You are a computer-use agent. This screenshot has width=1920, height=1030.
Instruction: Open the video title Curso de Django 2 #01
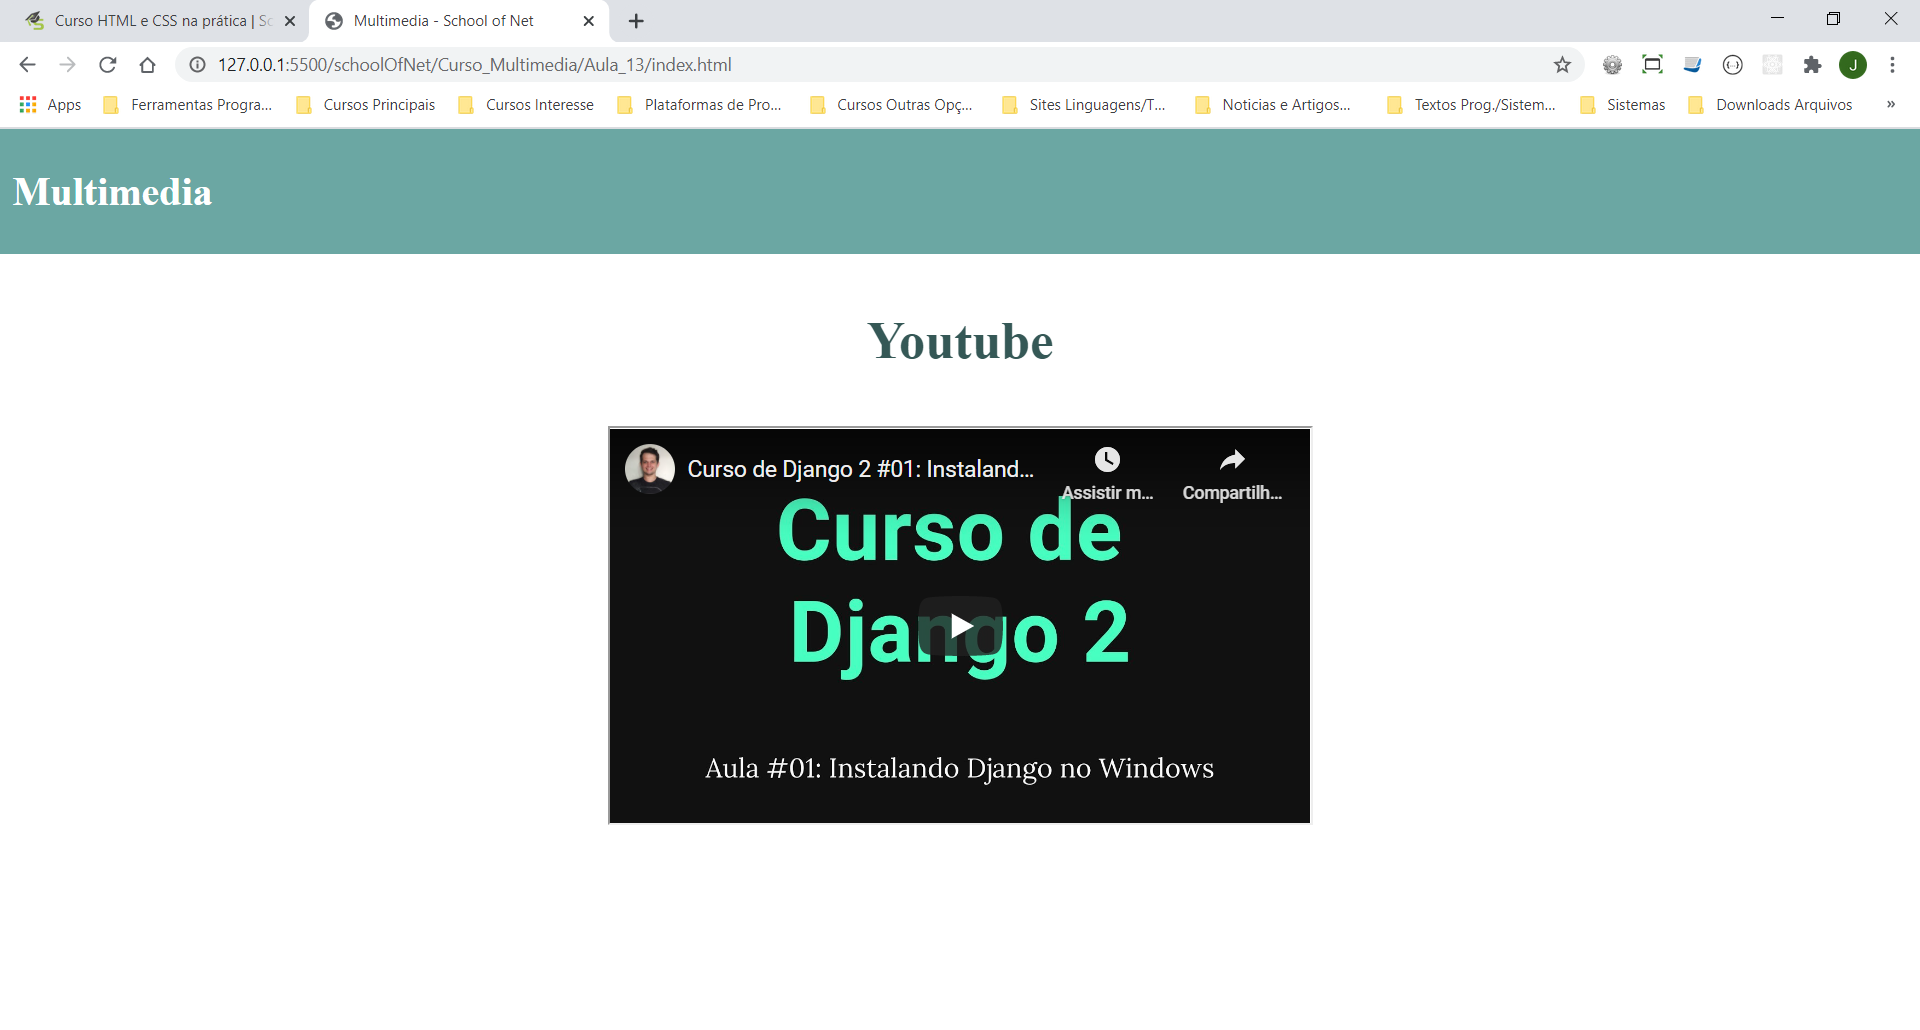tap(860, 469)
